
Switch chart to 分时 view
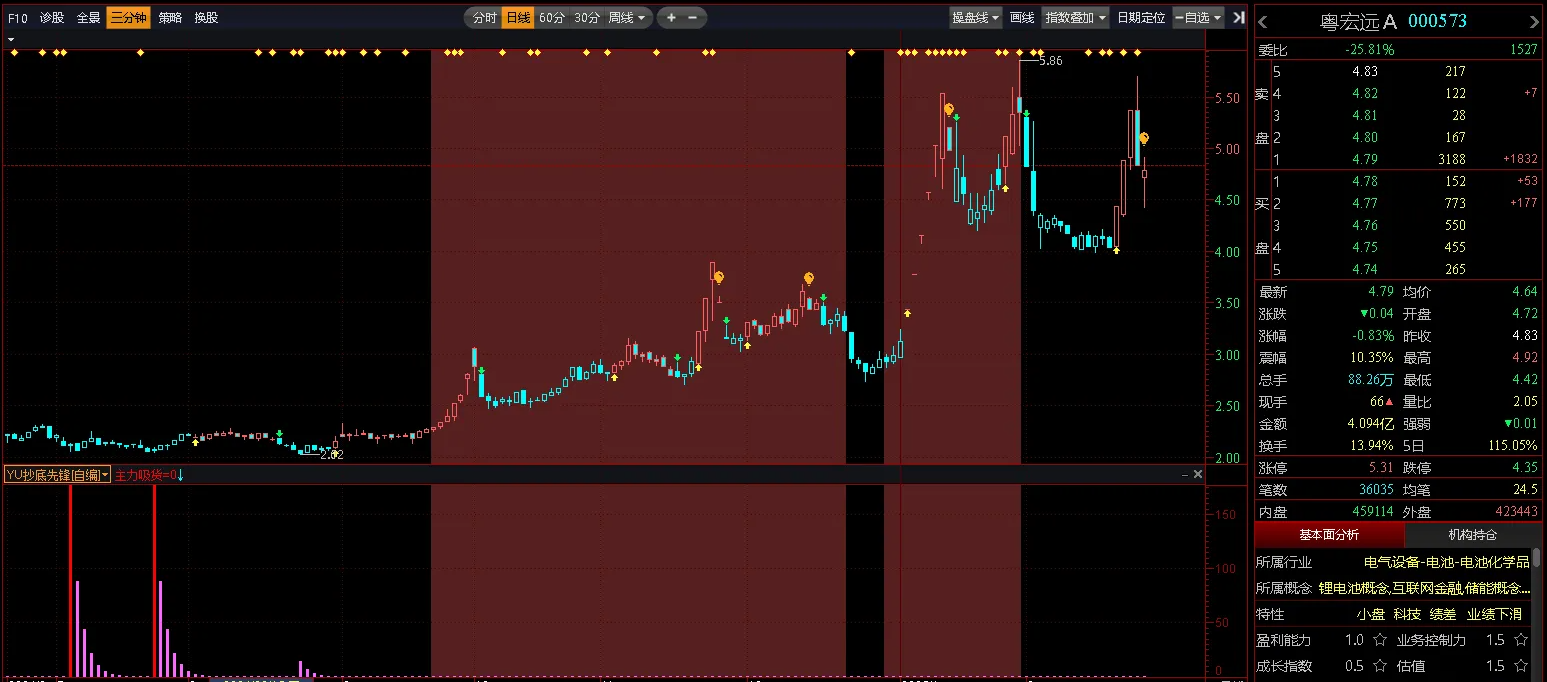(x=484, y=18)
